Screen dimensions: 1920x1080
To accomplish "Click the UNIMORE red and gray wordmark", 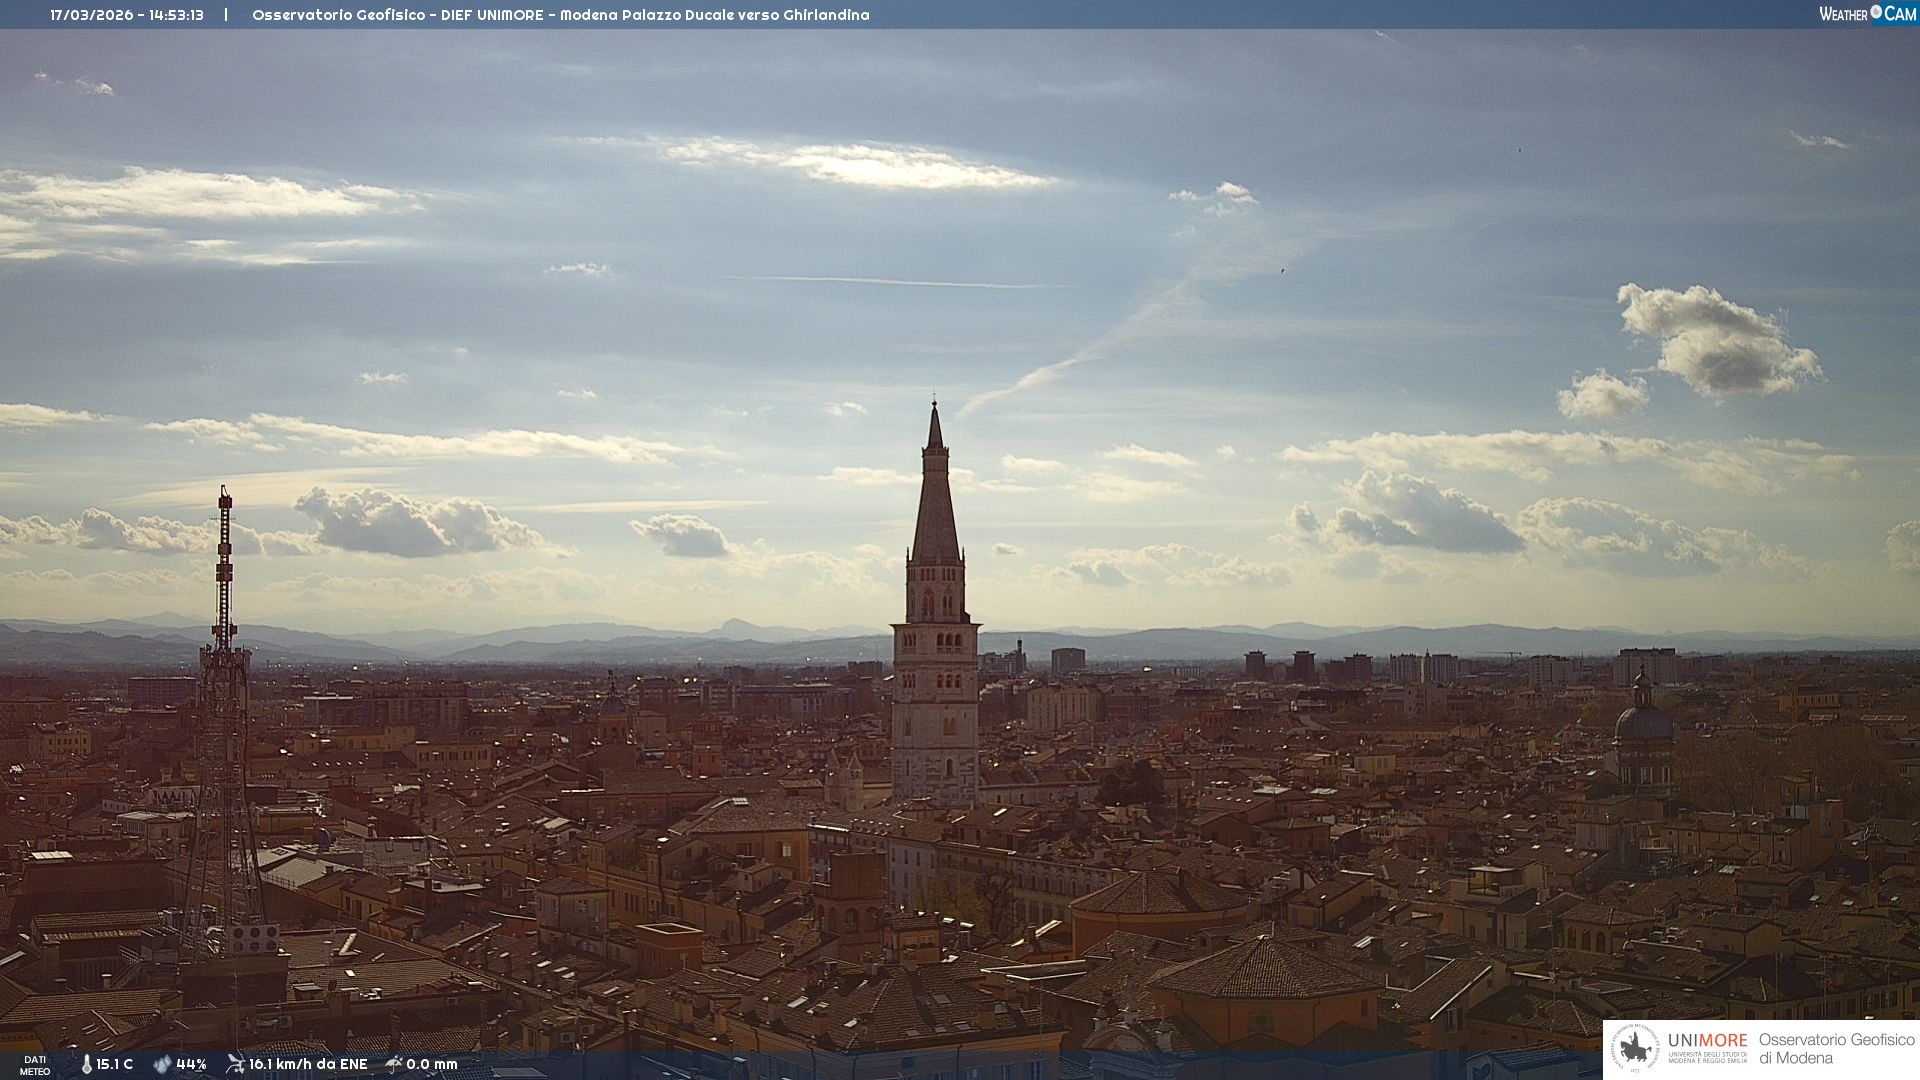I will point(1707,1040).
